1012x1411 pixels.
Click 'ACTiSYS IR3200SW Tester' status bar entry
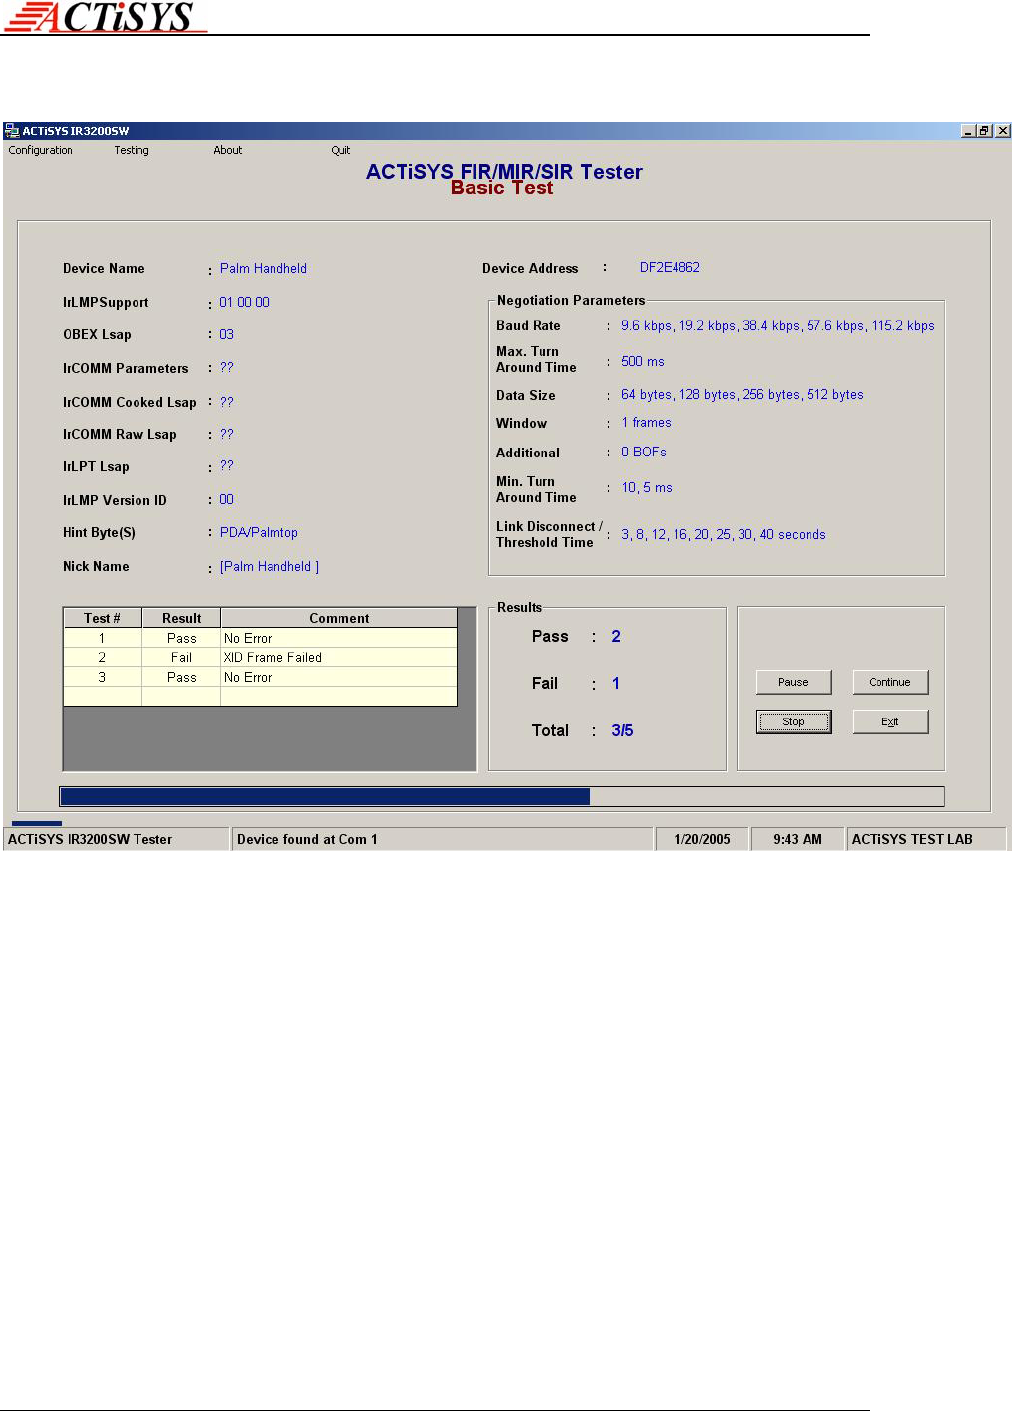(x=116, y=839)
